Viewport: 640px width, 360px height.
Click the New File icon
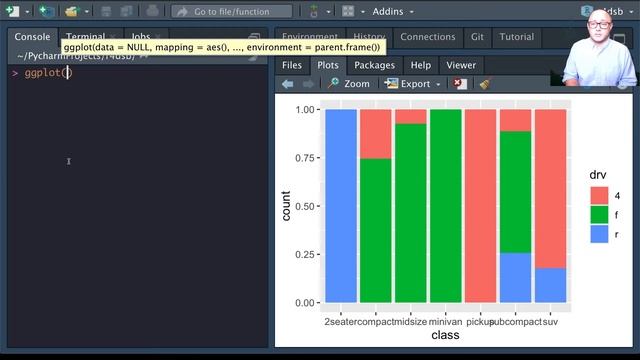(12, 11)
